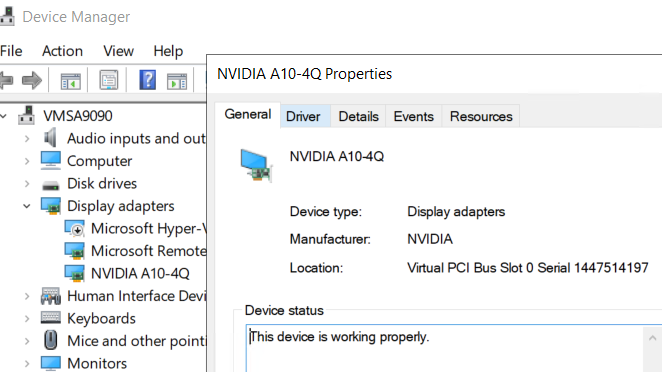Collapse the Display adapters node
The image size is (662, 372).
27,206
